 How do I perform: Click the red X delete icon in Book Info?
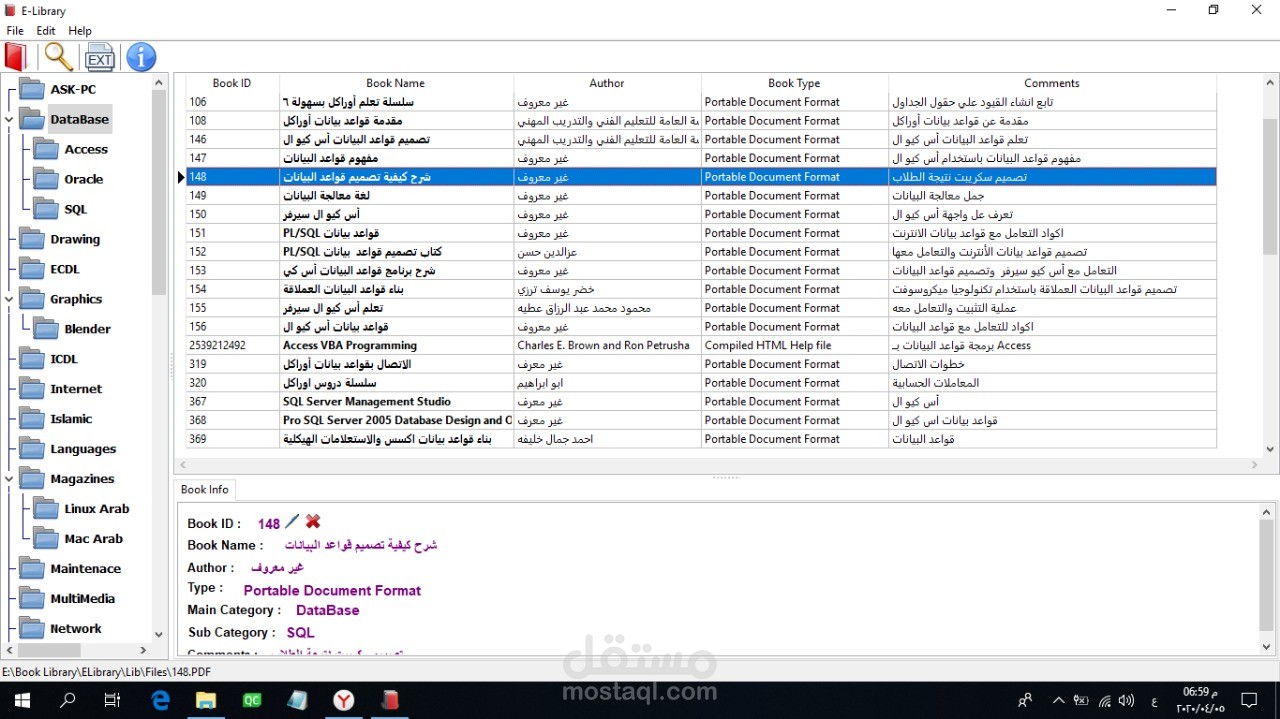coord(313,521)
